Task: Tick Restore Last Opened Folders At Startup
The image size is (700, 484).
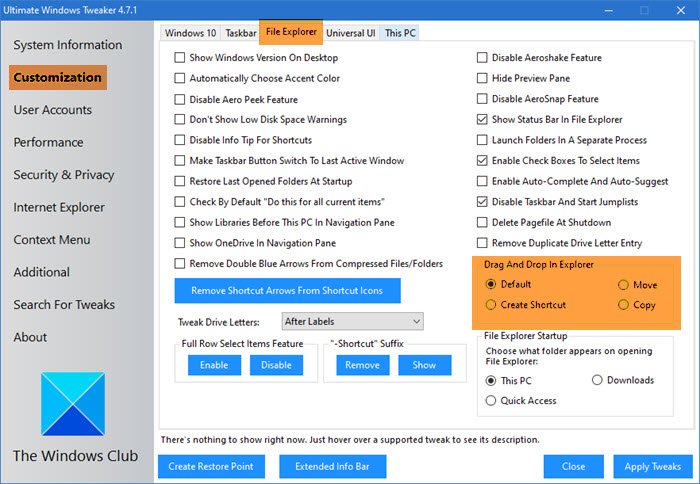Action: pyautogui.click(x=179, y=181)
